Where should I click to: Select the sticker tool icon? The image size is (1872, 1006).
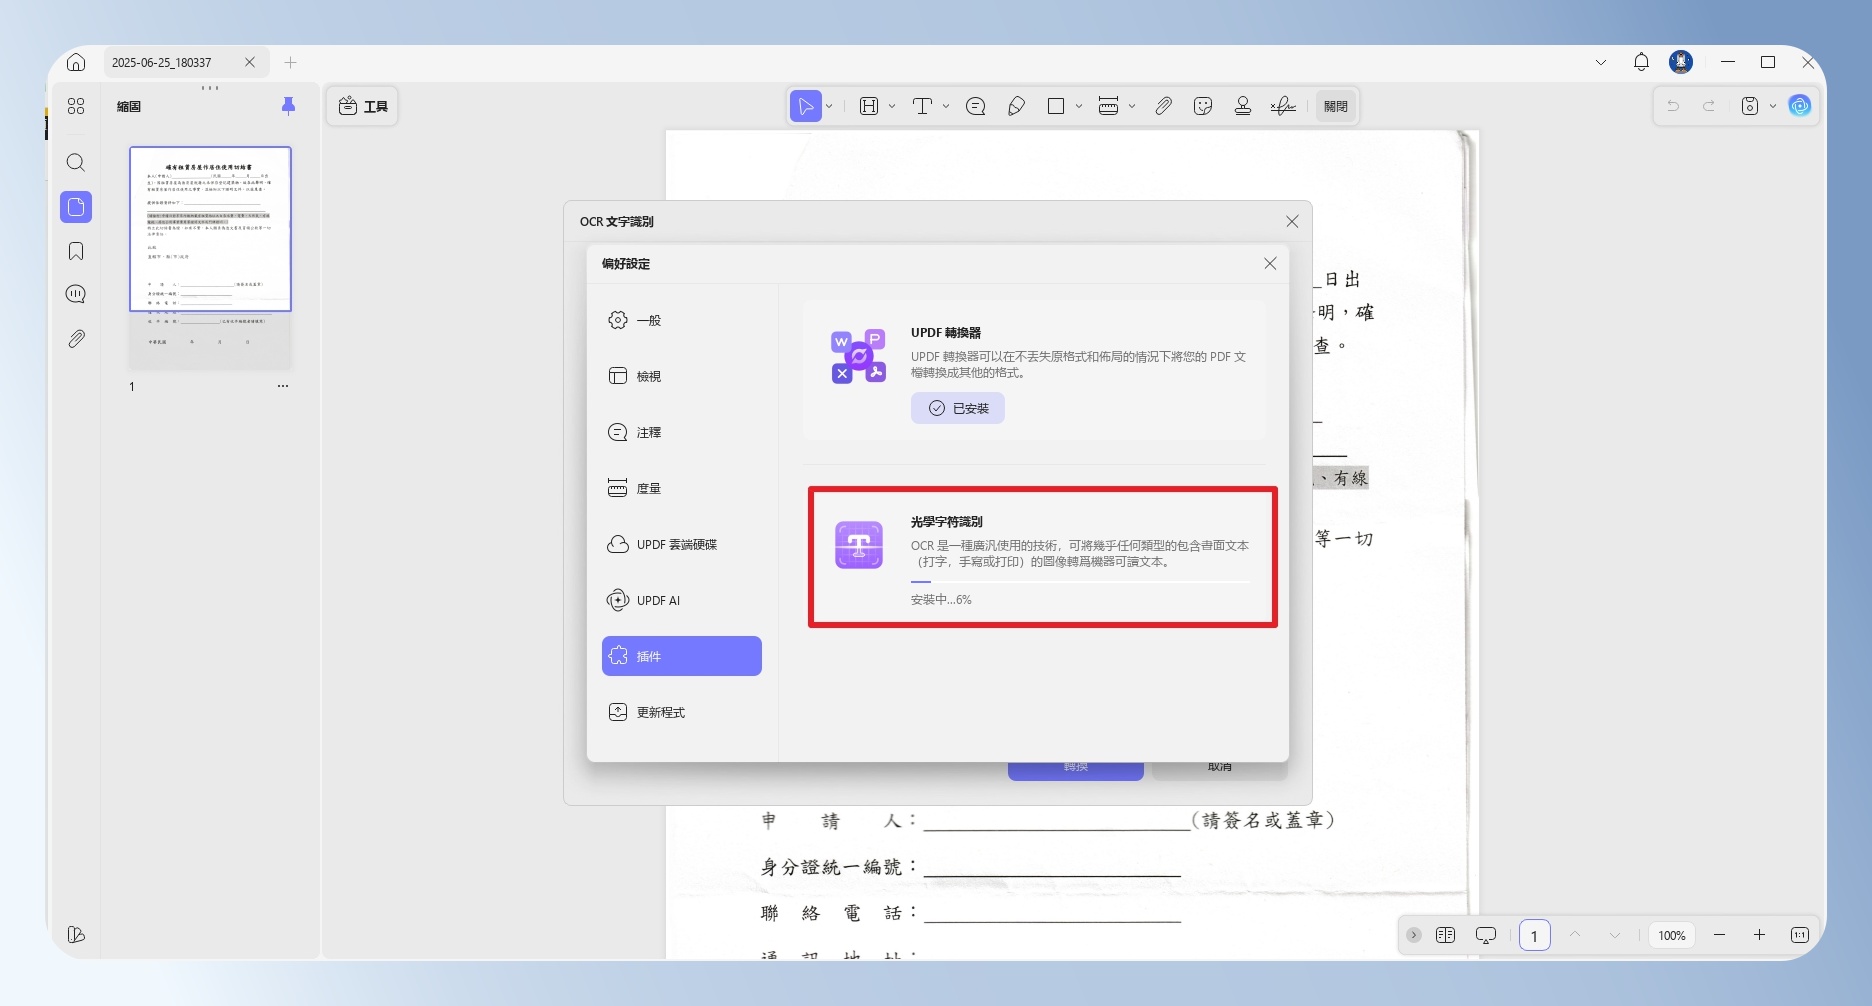1203,106
